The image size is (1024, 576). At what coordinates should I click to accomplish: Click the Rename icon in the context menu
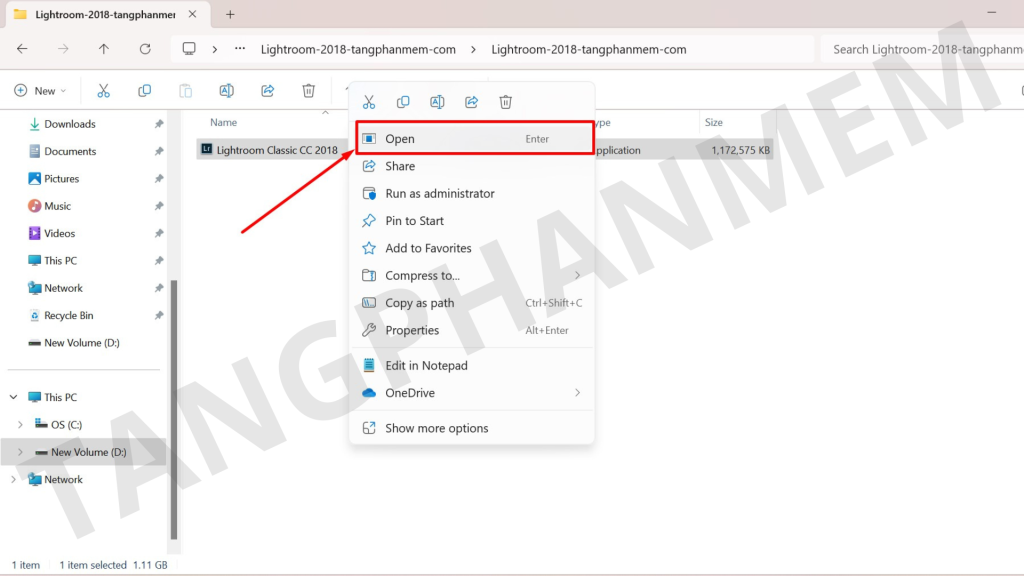pos(437,102)
